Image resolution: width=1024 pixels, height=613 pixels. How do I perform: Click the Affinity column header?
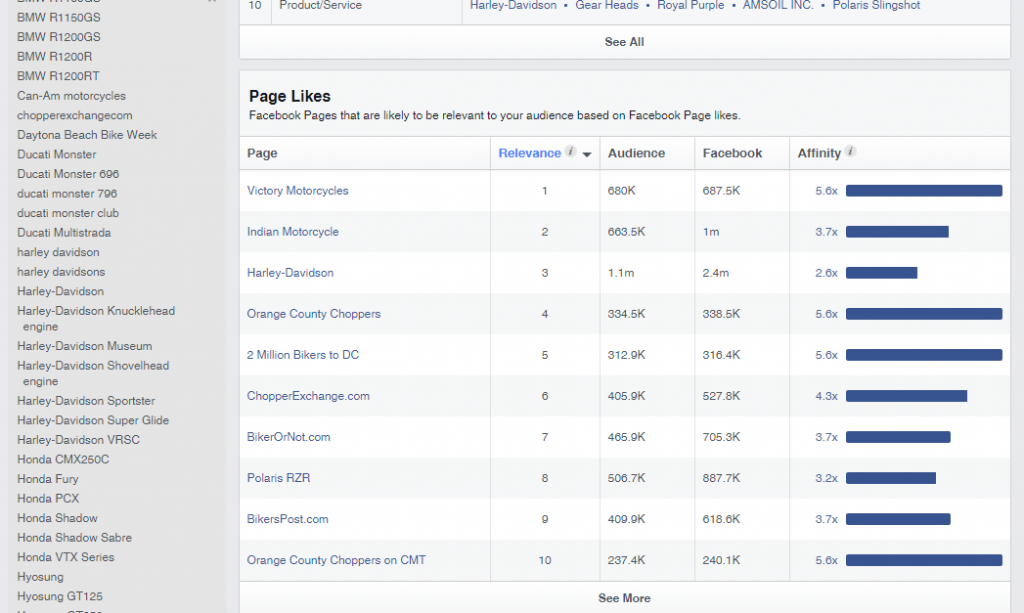[x=819, y=153]
